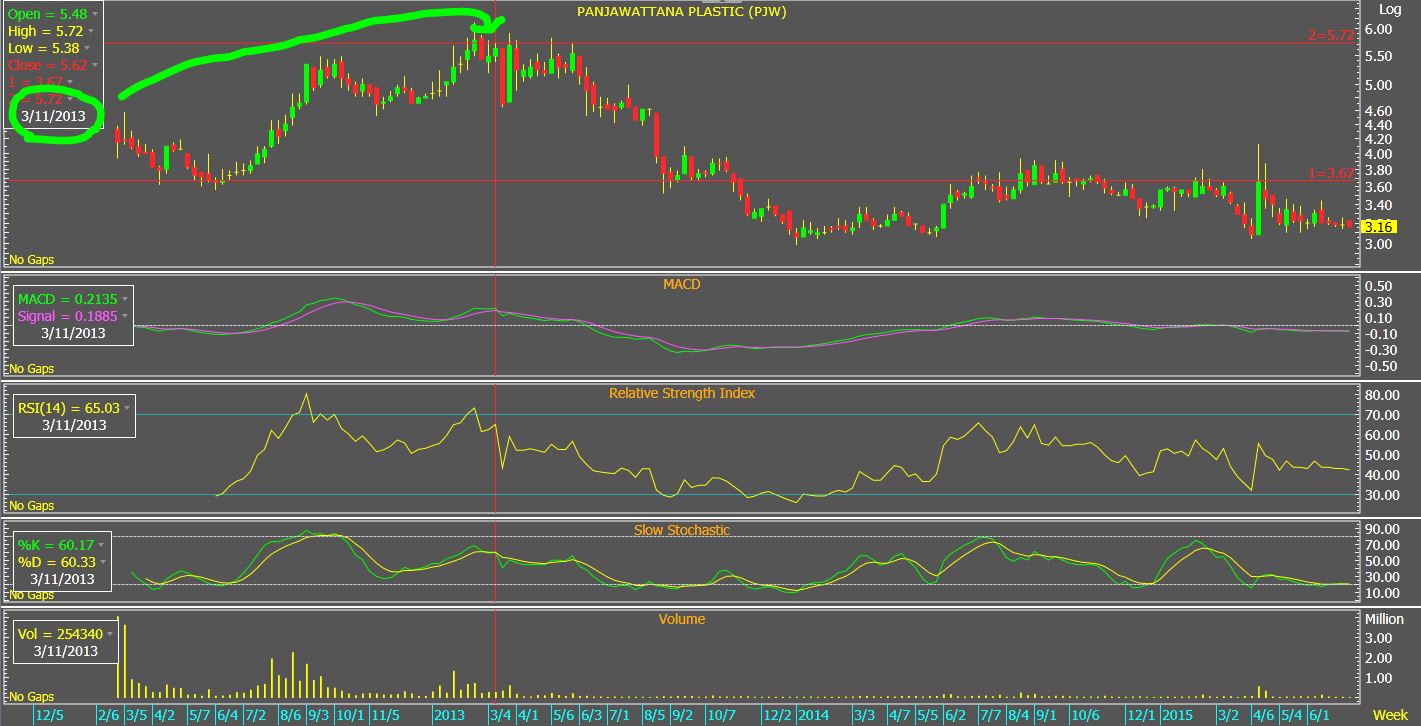Image resolution: width=1421 pixels, height=726 pixels.
Task: Click the 2014 label on the date axis
Action: [813, 715]
